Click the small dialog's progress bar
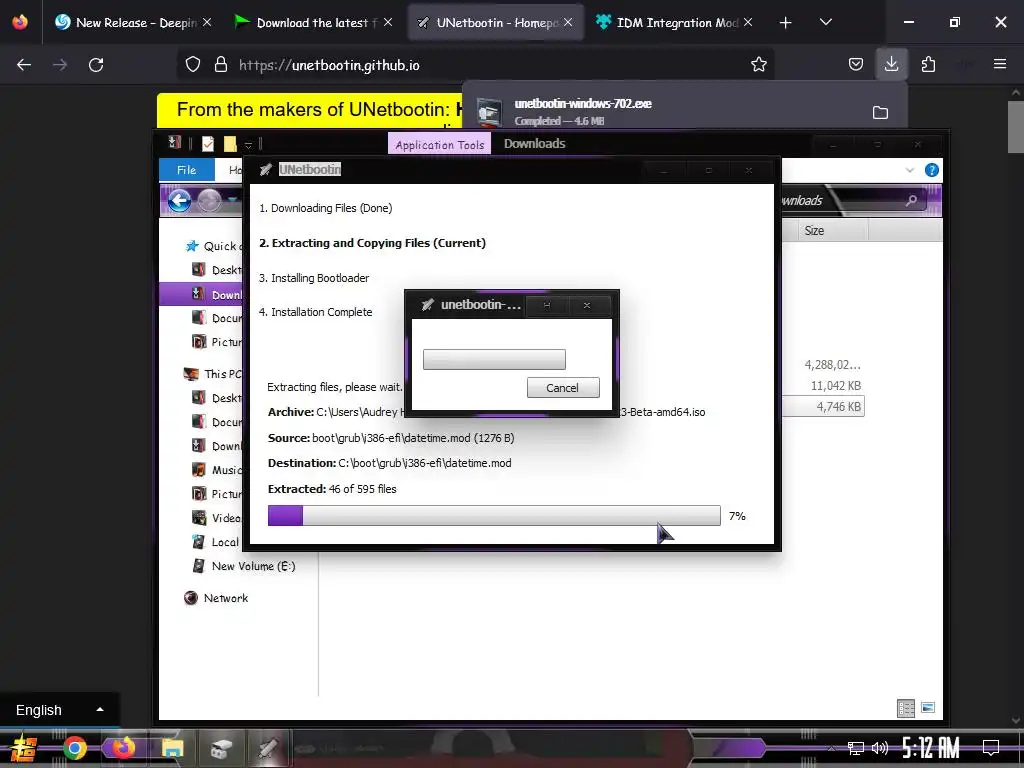The width and height of the screenshot is (1024, 768). (494, 359)
